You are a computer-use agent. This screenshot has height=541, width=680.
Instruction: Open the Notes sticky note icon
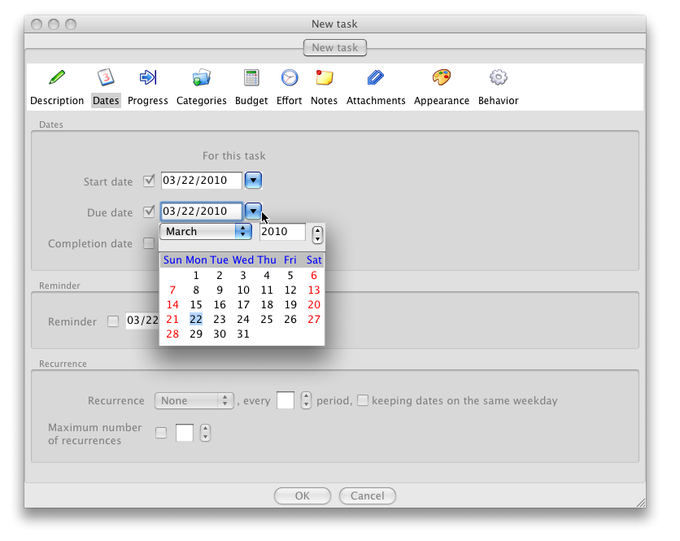[324, 78]
